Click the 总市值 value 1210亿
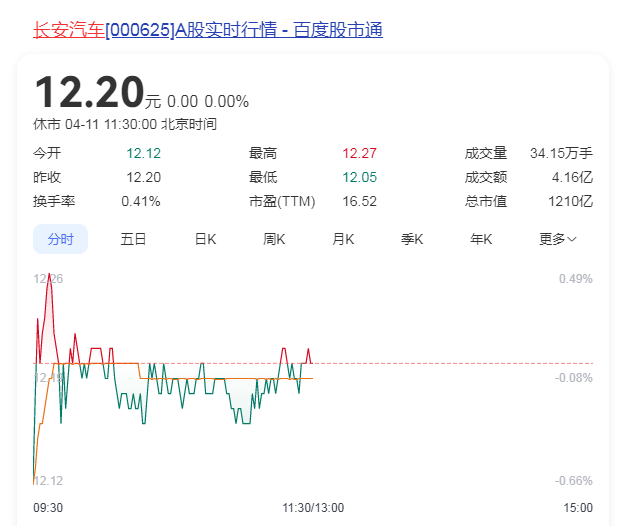This screenshot has height=526, width=621. [570, 201]
